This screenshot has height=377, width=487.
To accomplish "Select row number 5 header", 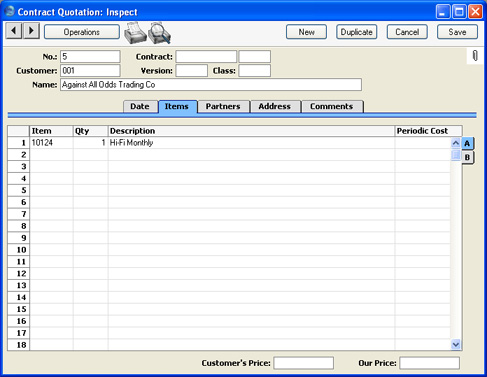I will pos(19,190).
